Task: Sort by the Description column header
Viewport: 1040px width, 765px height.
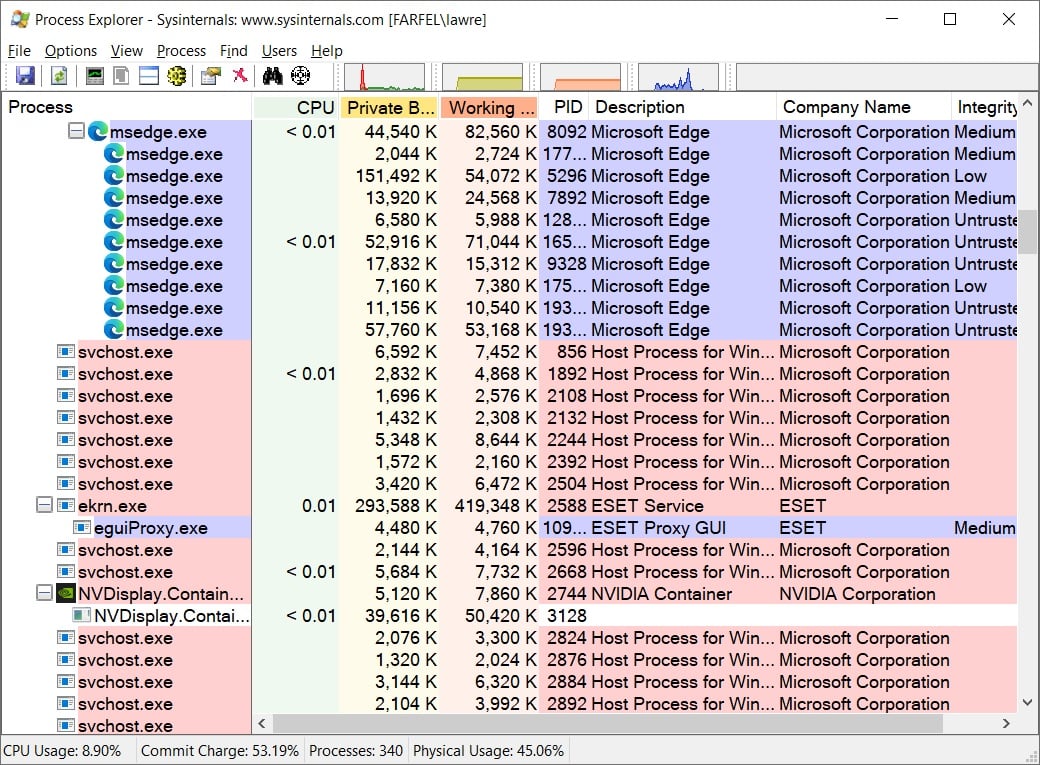Action: tap(682, 107)
